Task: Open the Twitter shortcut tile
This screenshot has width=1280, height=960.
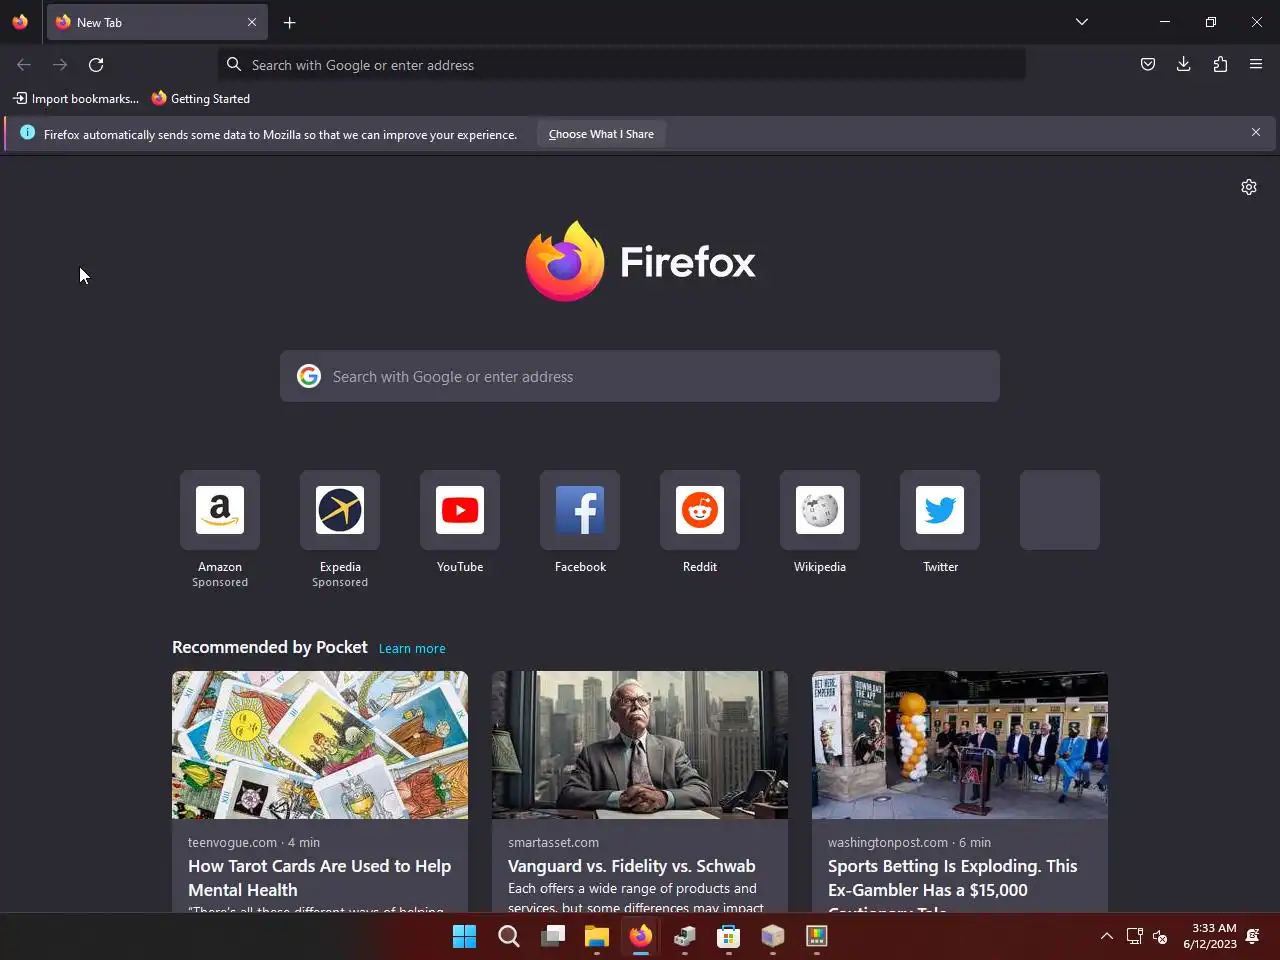Action: pyautogui.click(x=940, y=510)
